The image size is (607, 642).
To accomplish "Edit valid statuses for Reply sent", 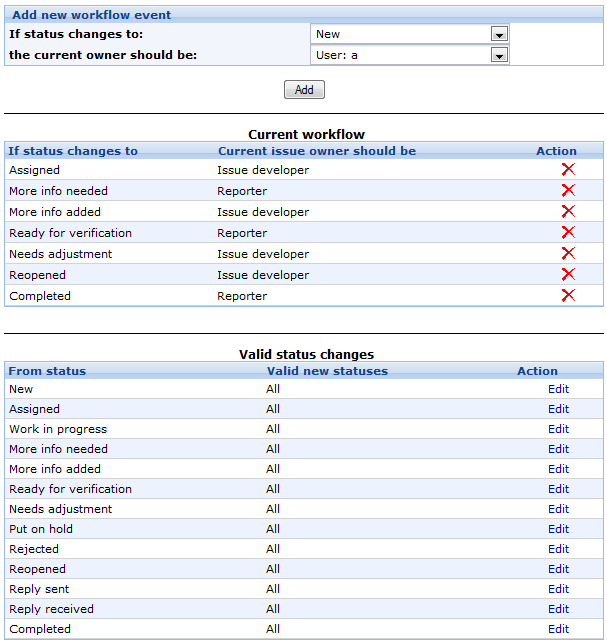I will (558, 589).
